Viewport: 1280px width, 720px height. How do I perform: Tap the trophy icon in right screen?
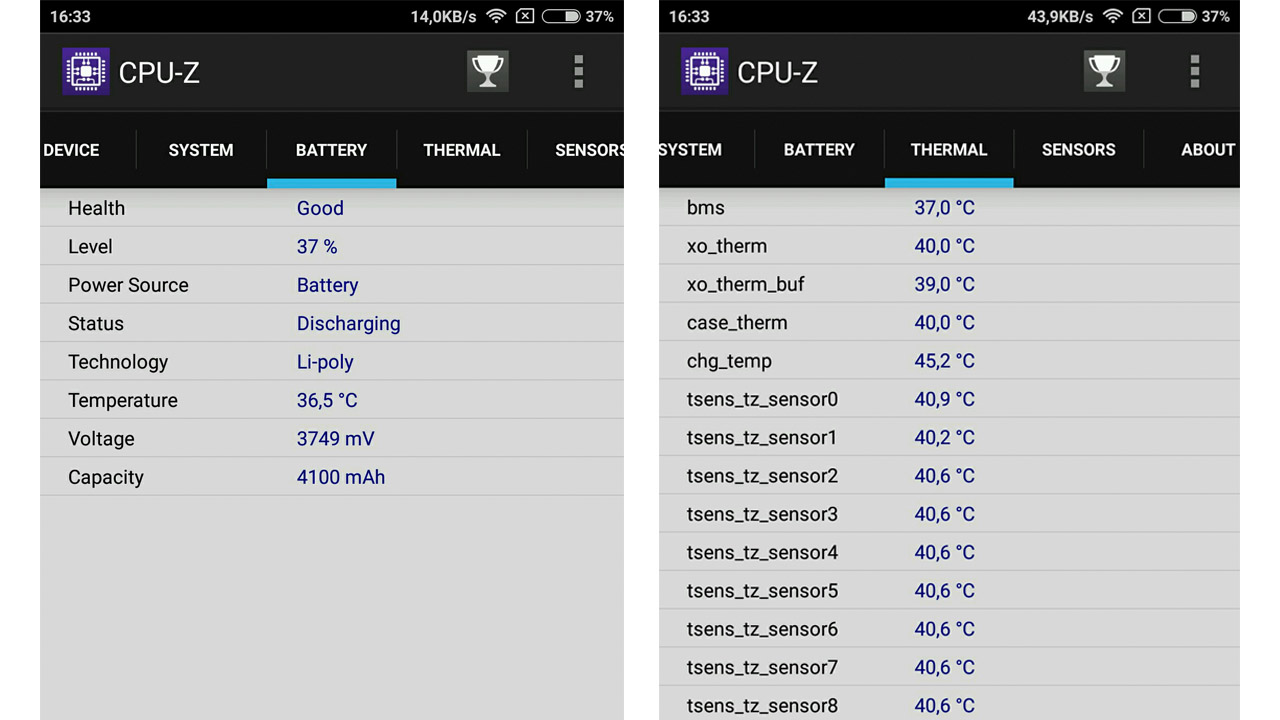[x=1104, y=72]
